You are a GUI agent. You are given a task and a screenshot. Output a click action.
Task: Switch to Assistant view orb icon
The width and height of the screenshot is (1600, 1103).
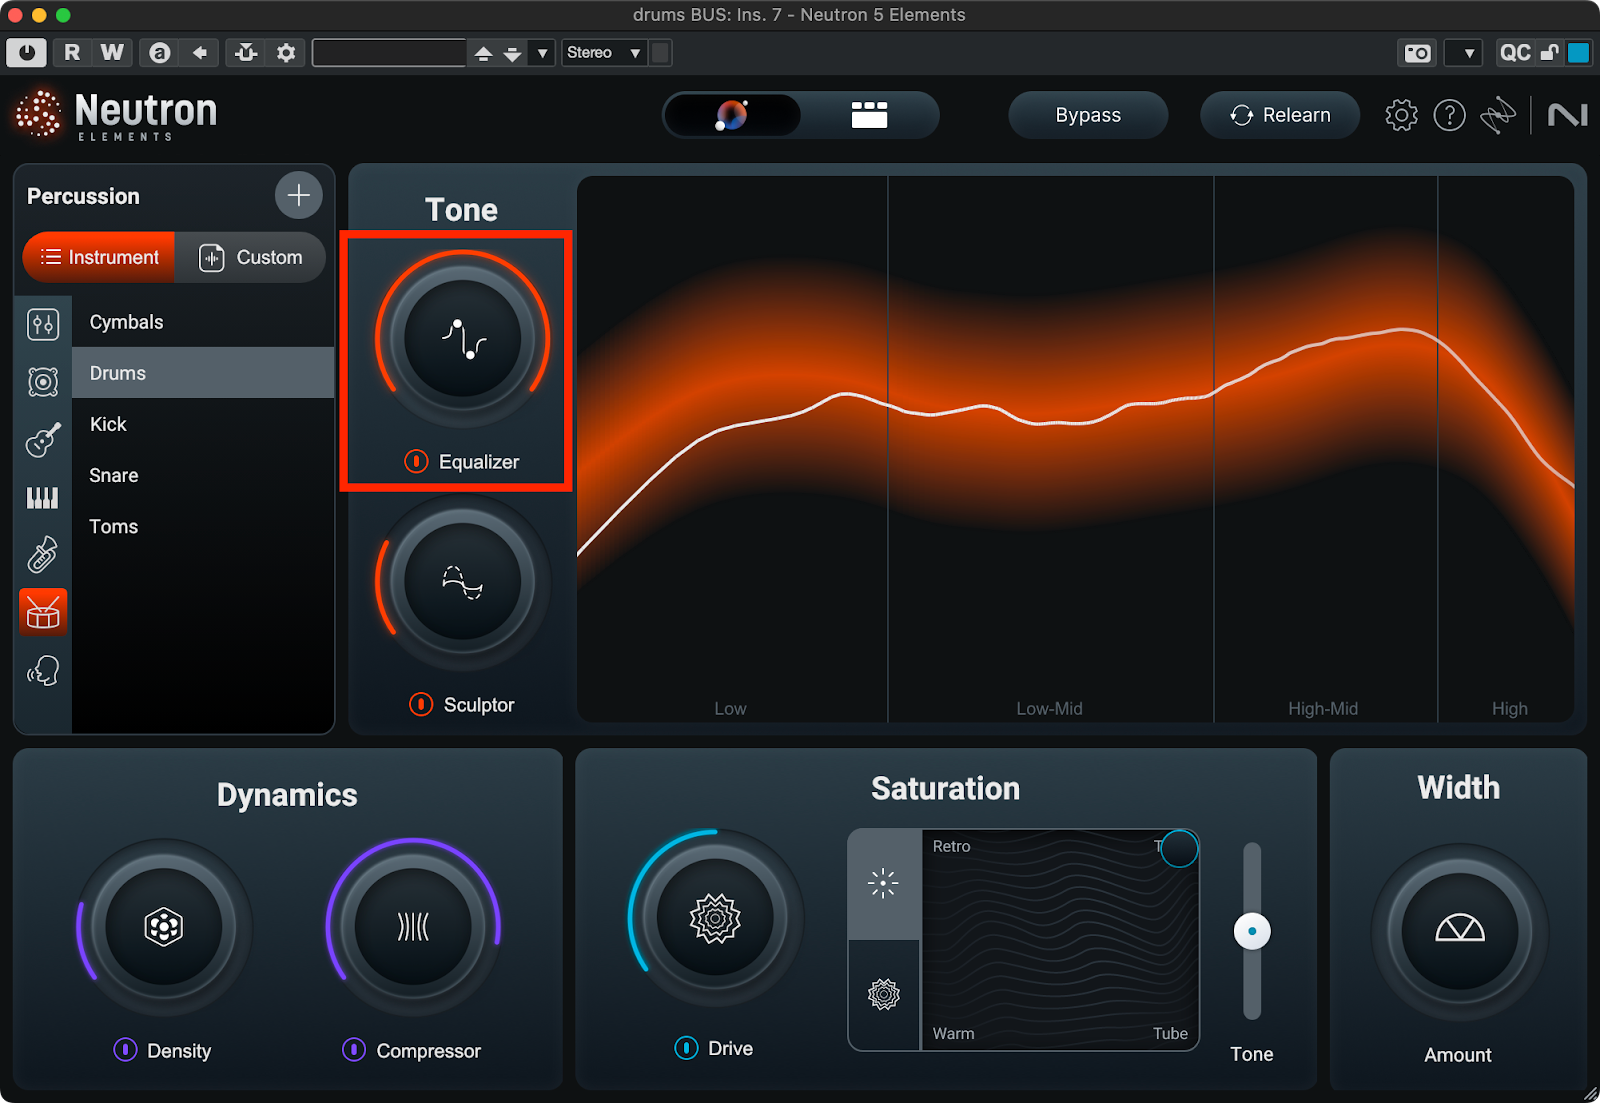[732, 115]
